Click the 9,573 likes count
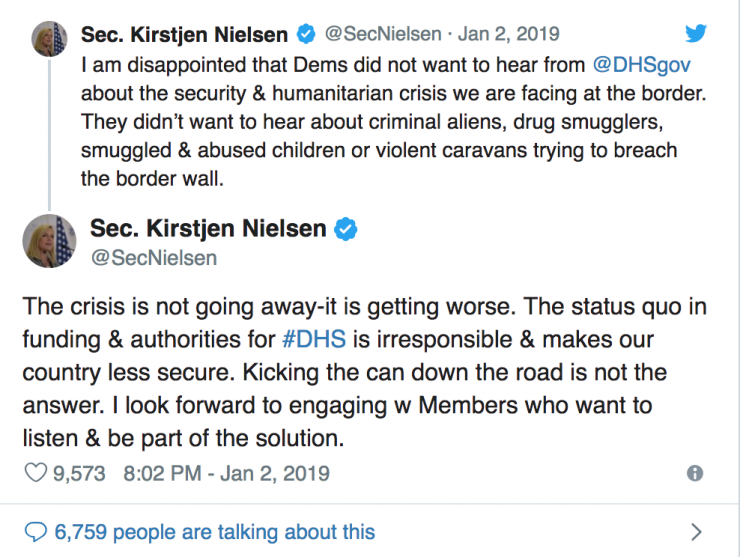740x557 pixels. coord(79,473)
